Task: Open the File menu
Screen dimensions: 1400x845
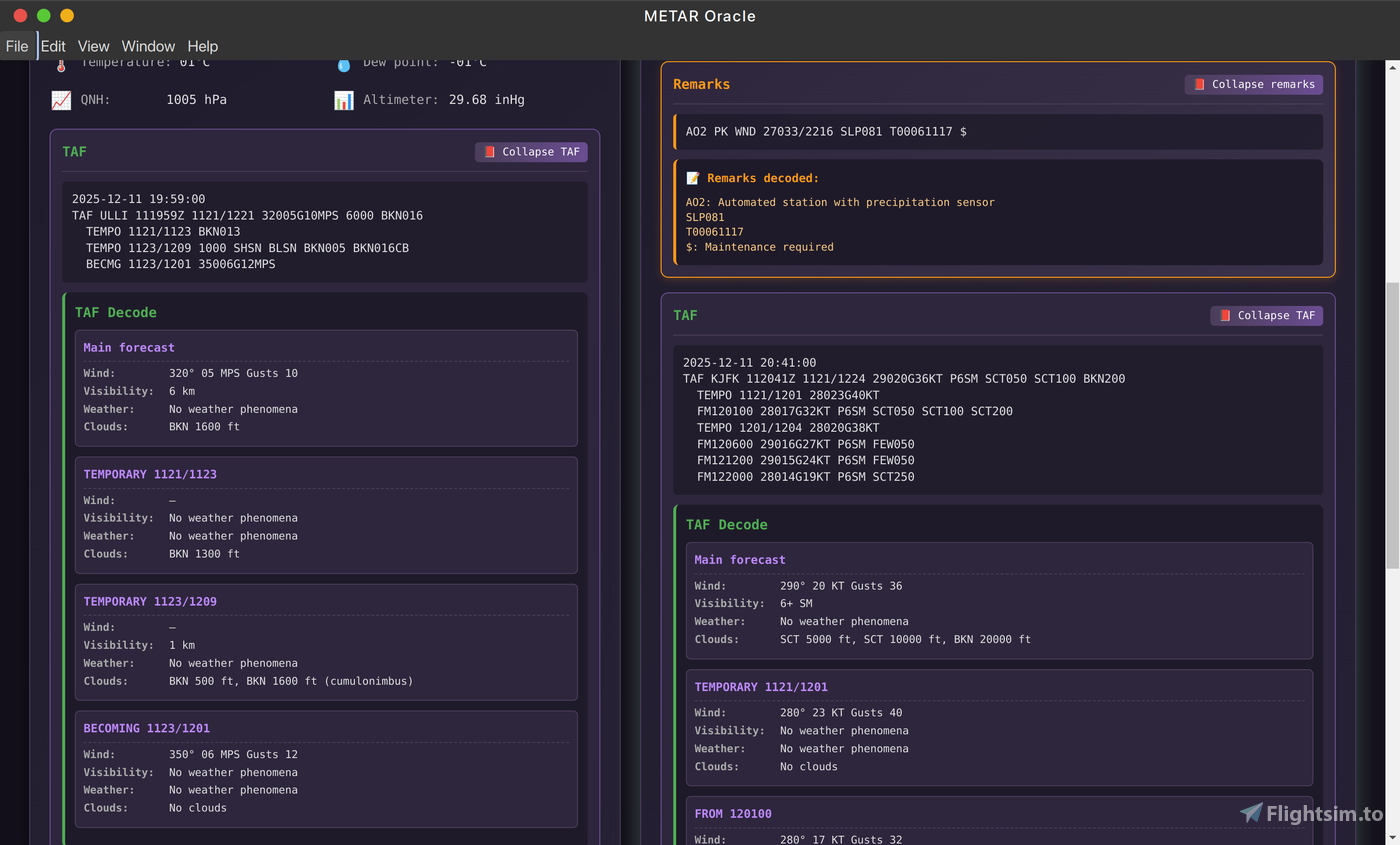Action: tap(17, 46)
